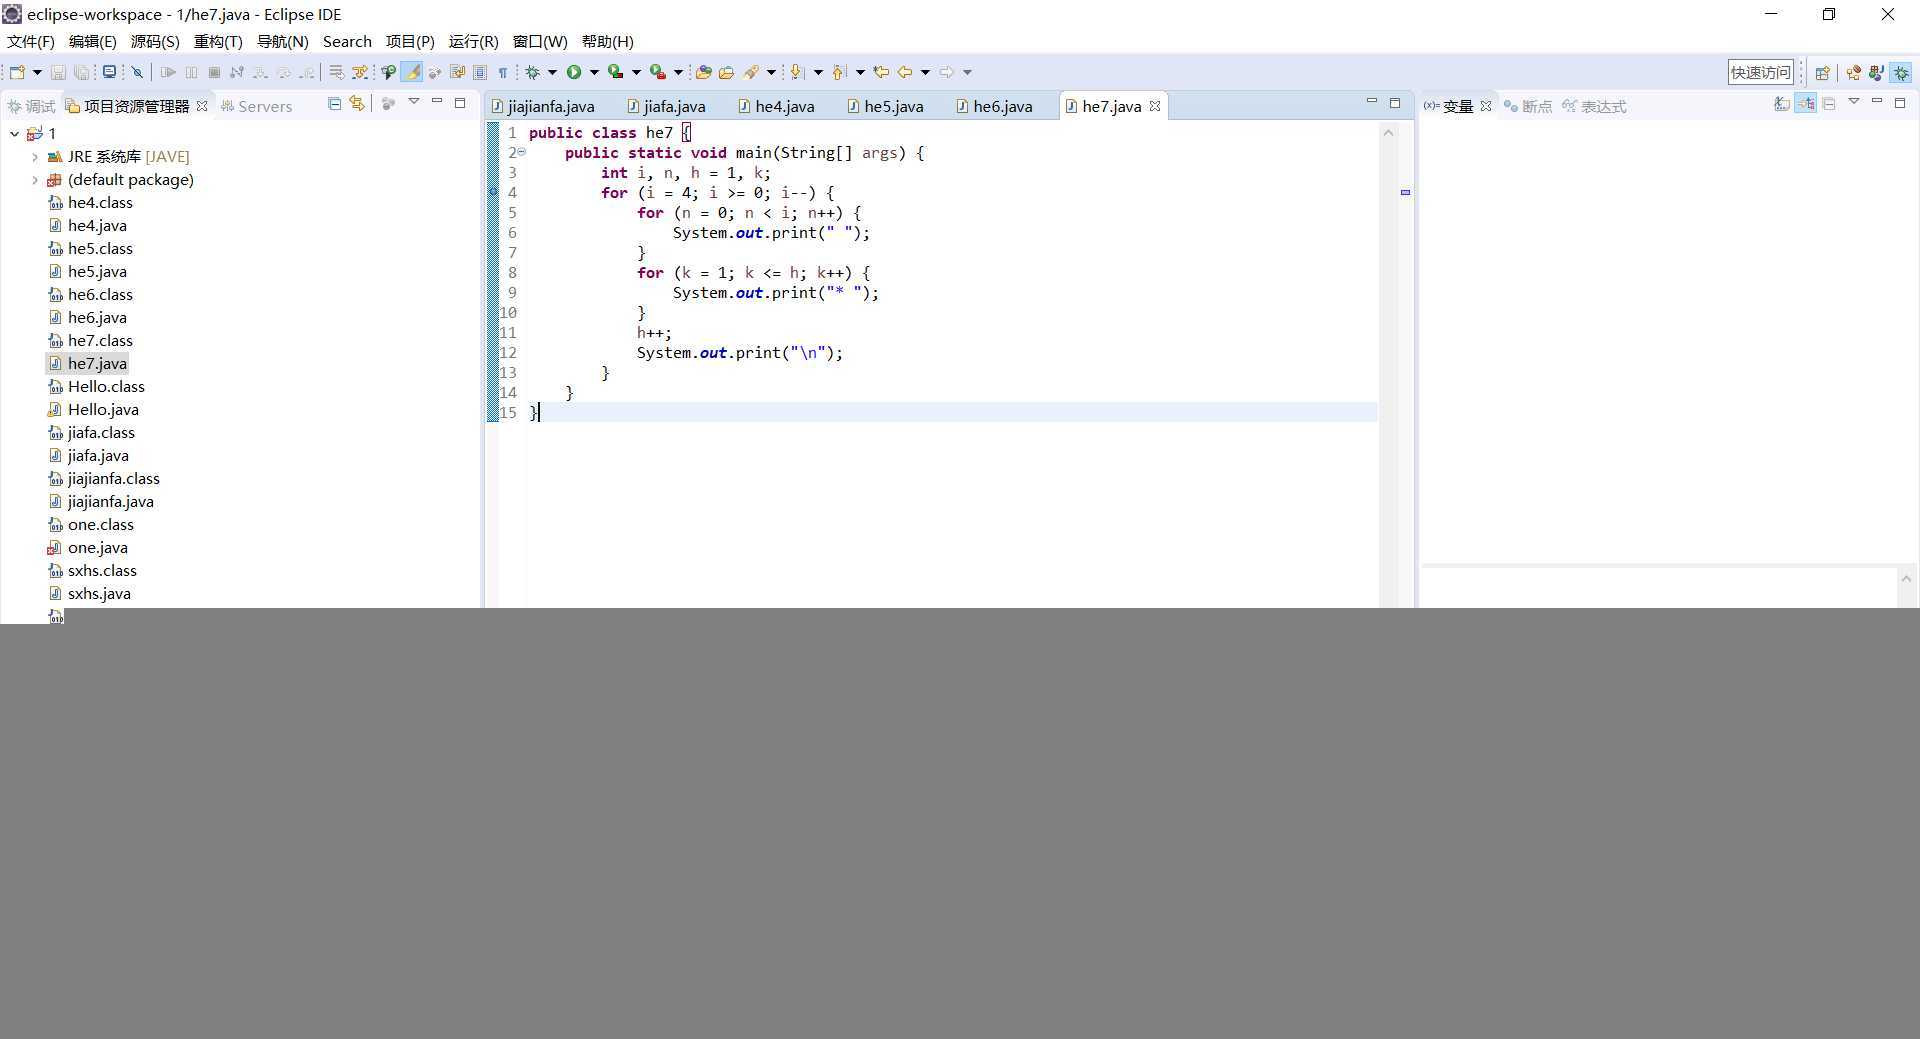Open the Back history dropdown arrow

click(x=925, y=72)
